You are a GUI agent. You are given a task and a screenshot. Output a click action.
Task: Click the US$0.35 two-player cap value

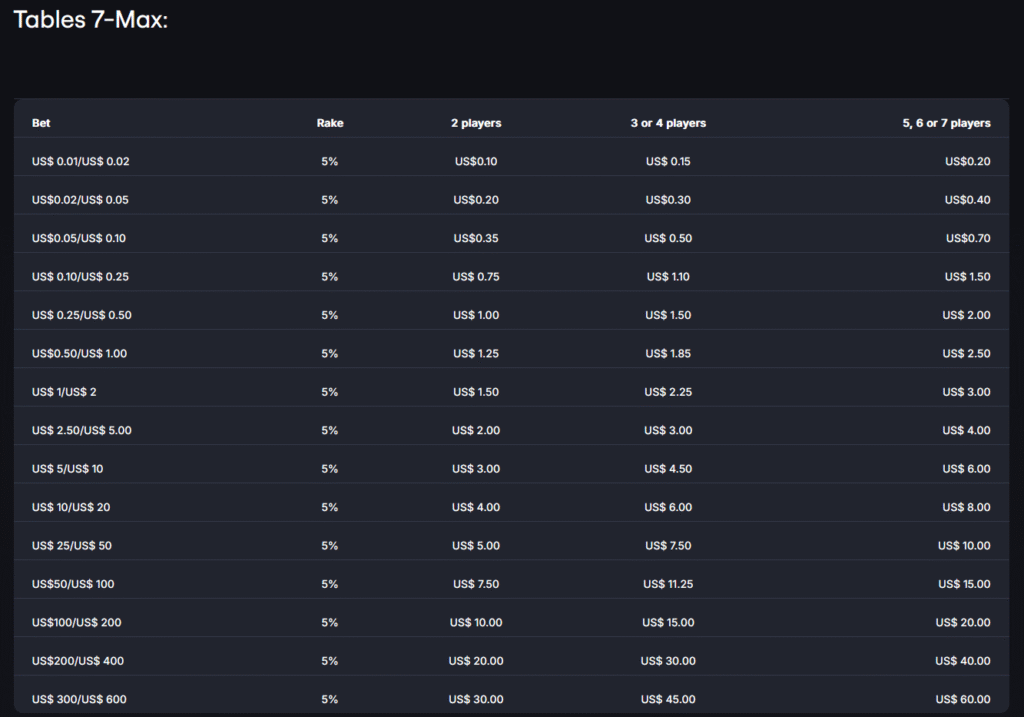pyautogui.click(x=476, y=239)
